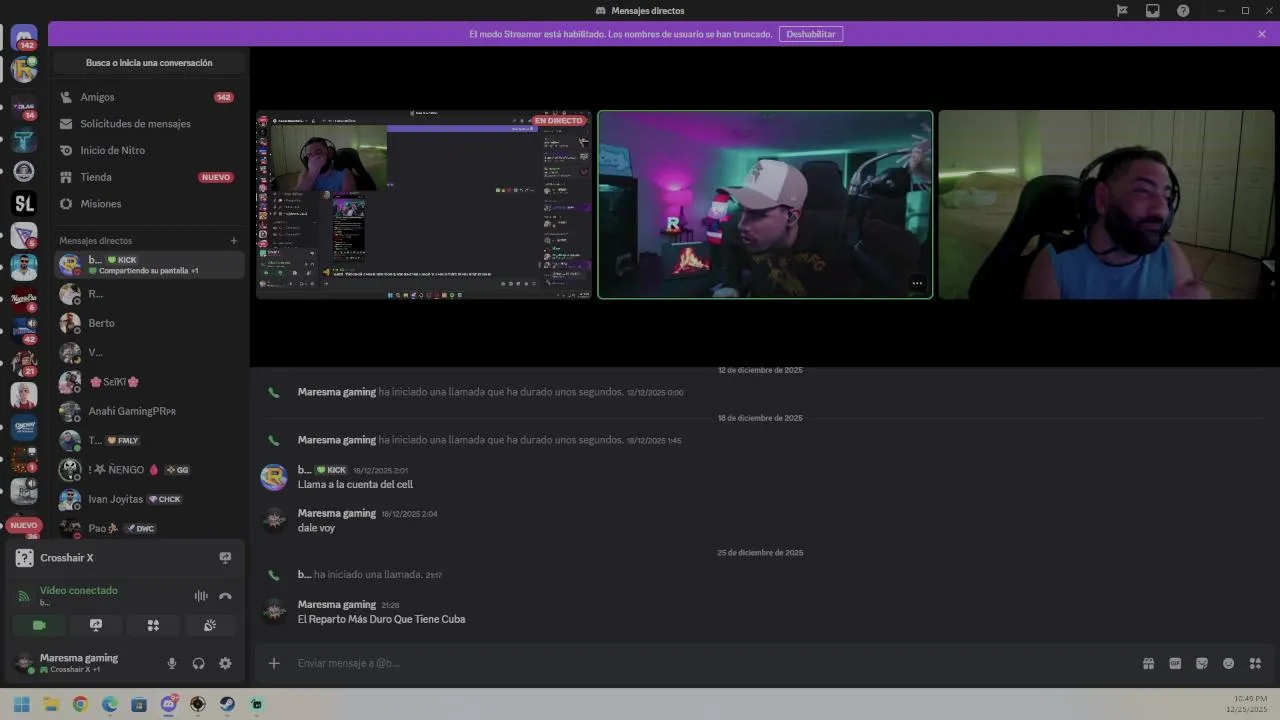Image resolution: width=1280 pixels, height=720 pixels.
Task: Open Google Chrome from the taskbar
Action: click(x=80, y=704)
